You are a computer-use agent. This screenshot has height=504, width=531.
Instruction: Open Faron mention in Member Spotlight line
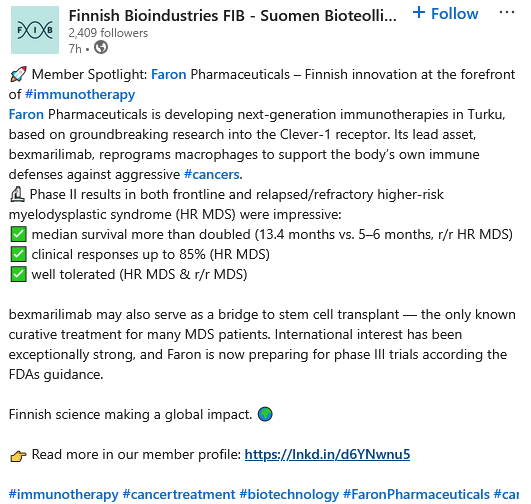[x=169, y=74]
